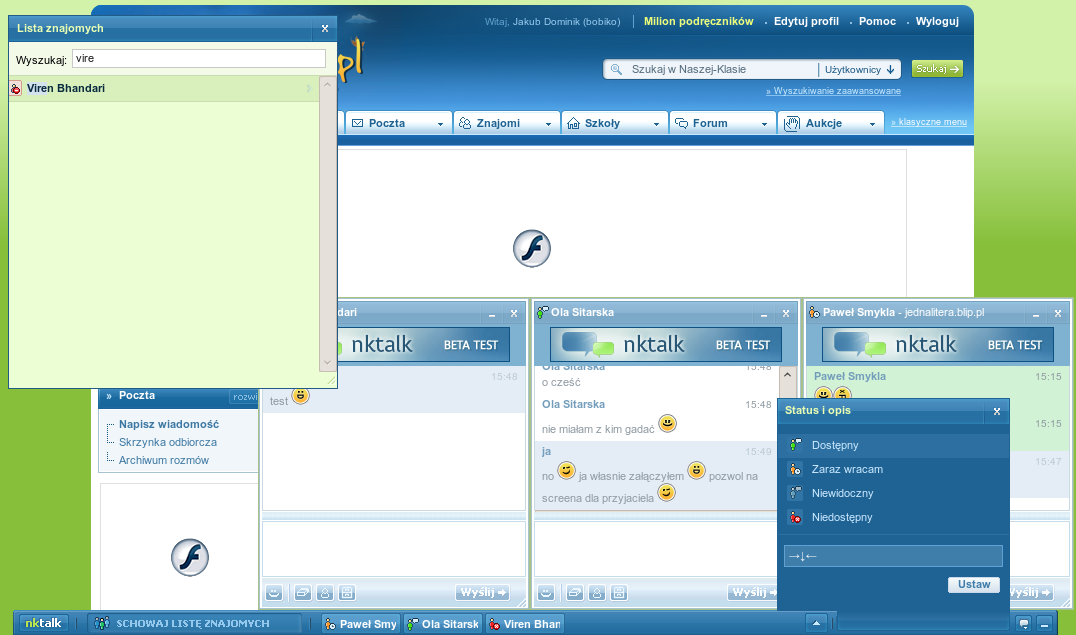Minimize the Paweł Smykla chat window
The width and height of the screenshot is (1076, 635).
(1036, 314)
